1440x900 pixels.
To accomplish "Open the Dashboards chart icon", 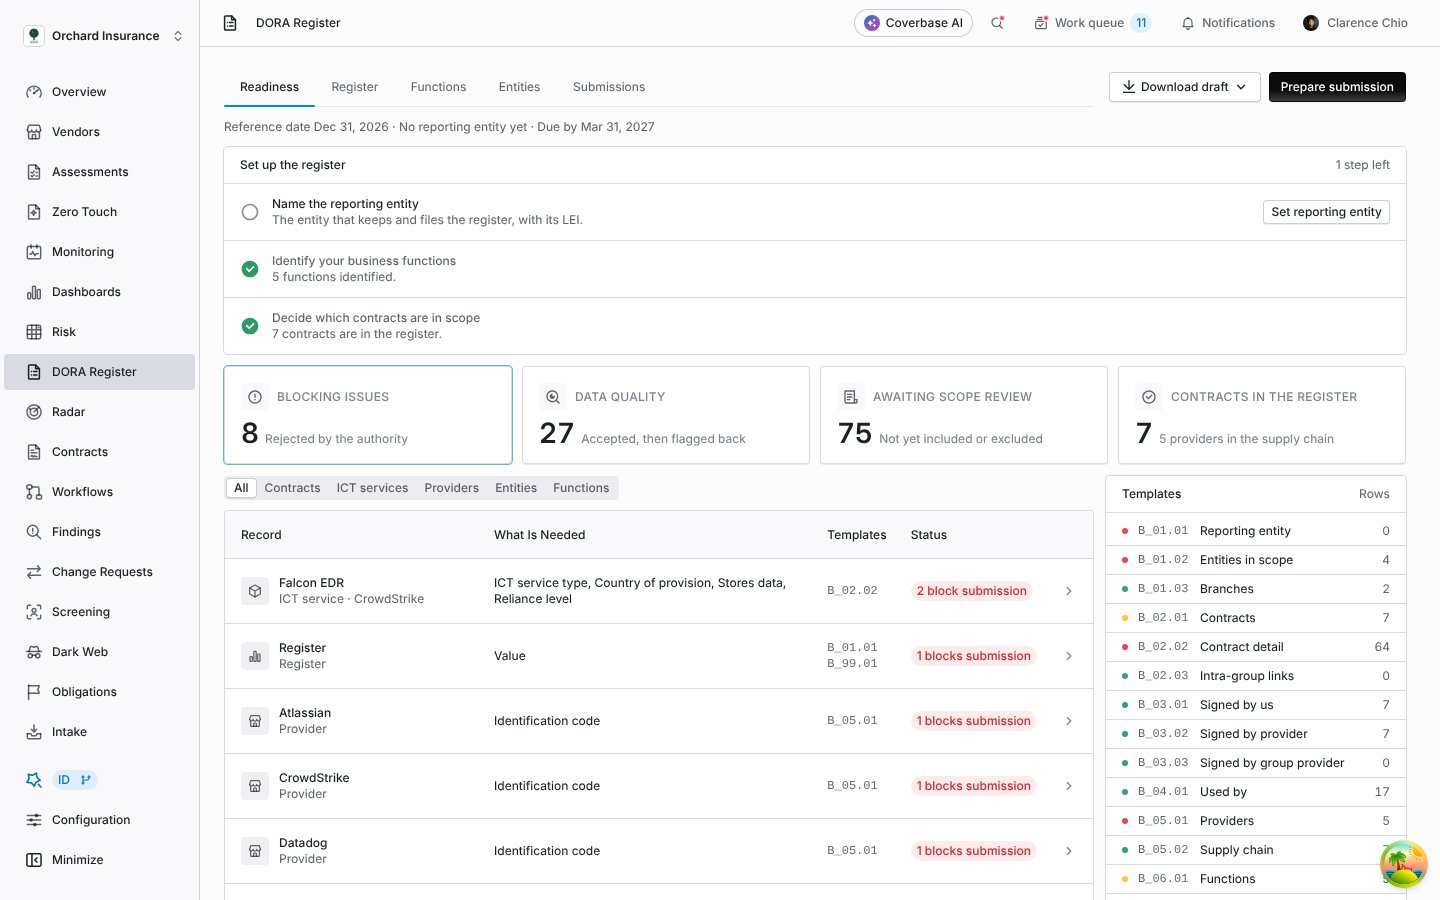I will [34, 292].
